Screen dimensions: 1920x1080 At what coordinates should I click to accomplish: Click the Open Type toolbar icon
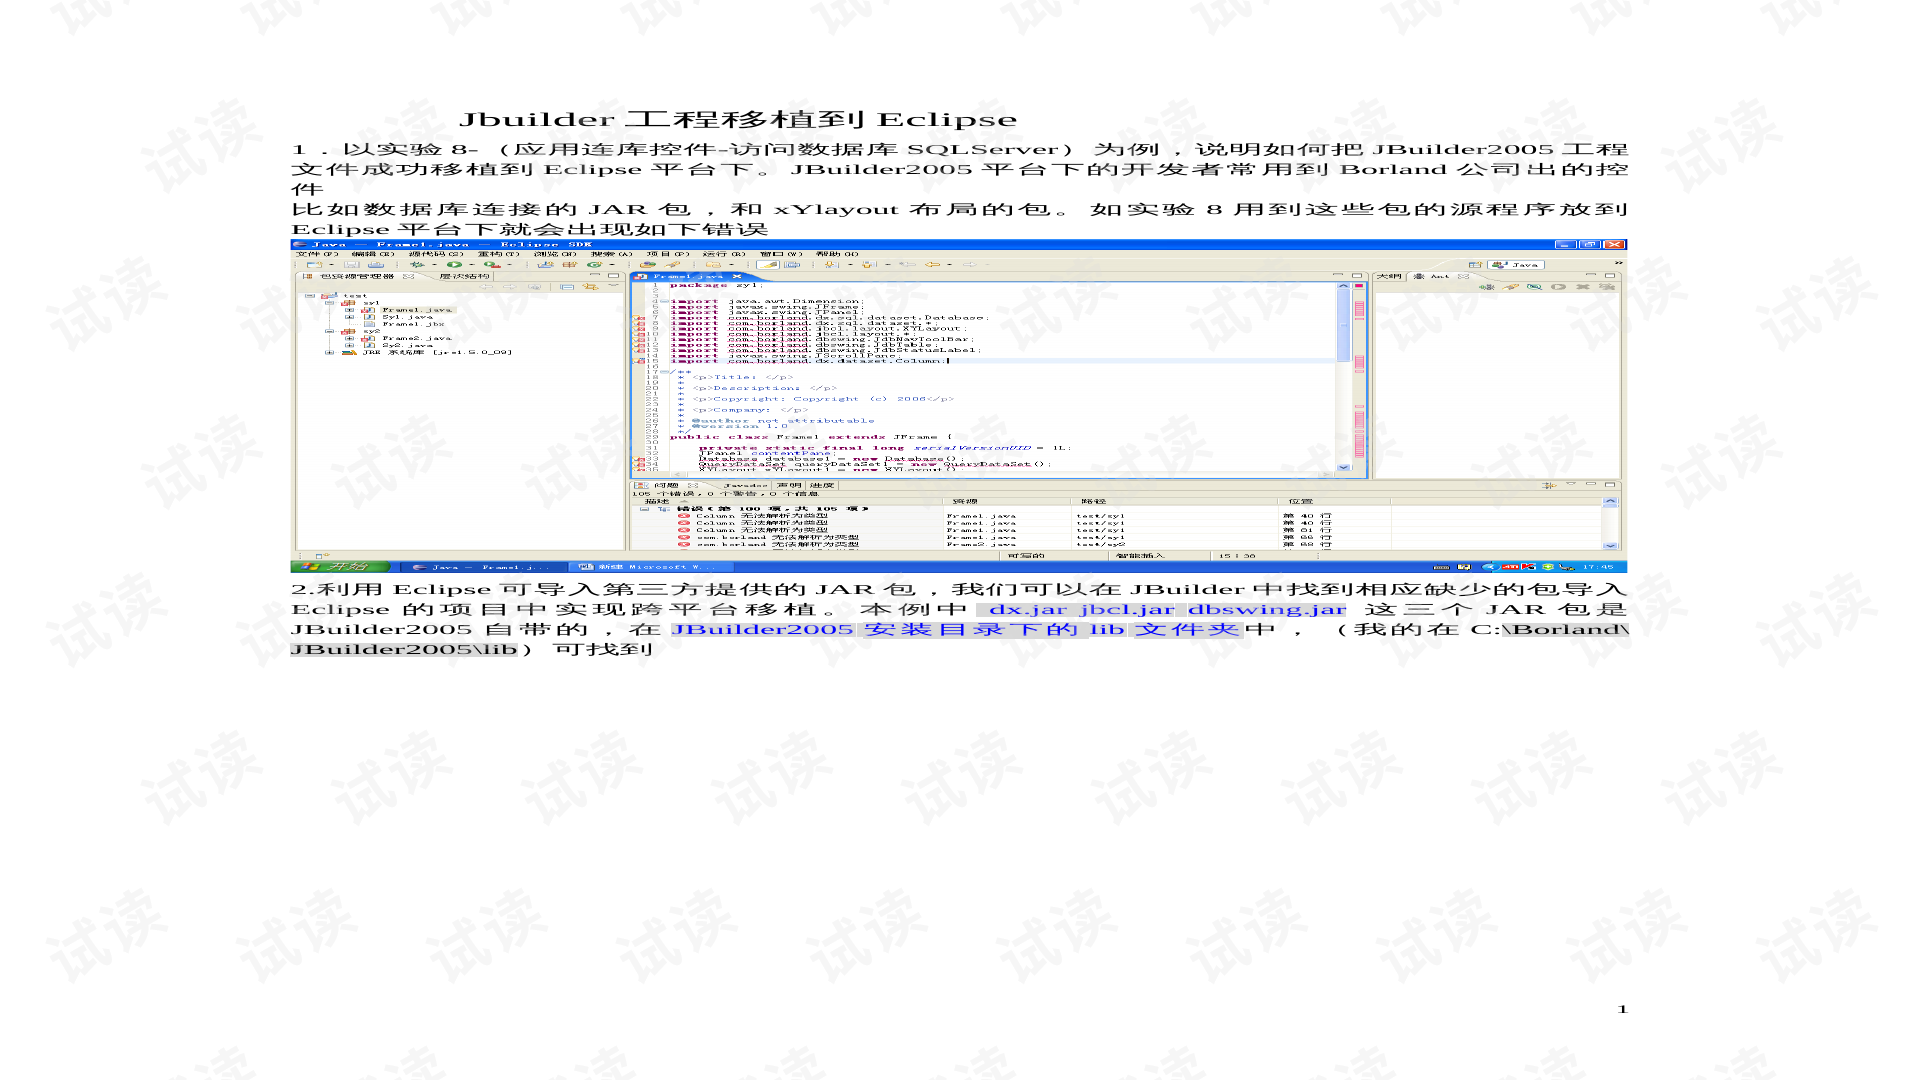pos(648,264)
